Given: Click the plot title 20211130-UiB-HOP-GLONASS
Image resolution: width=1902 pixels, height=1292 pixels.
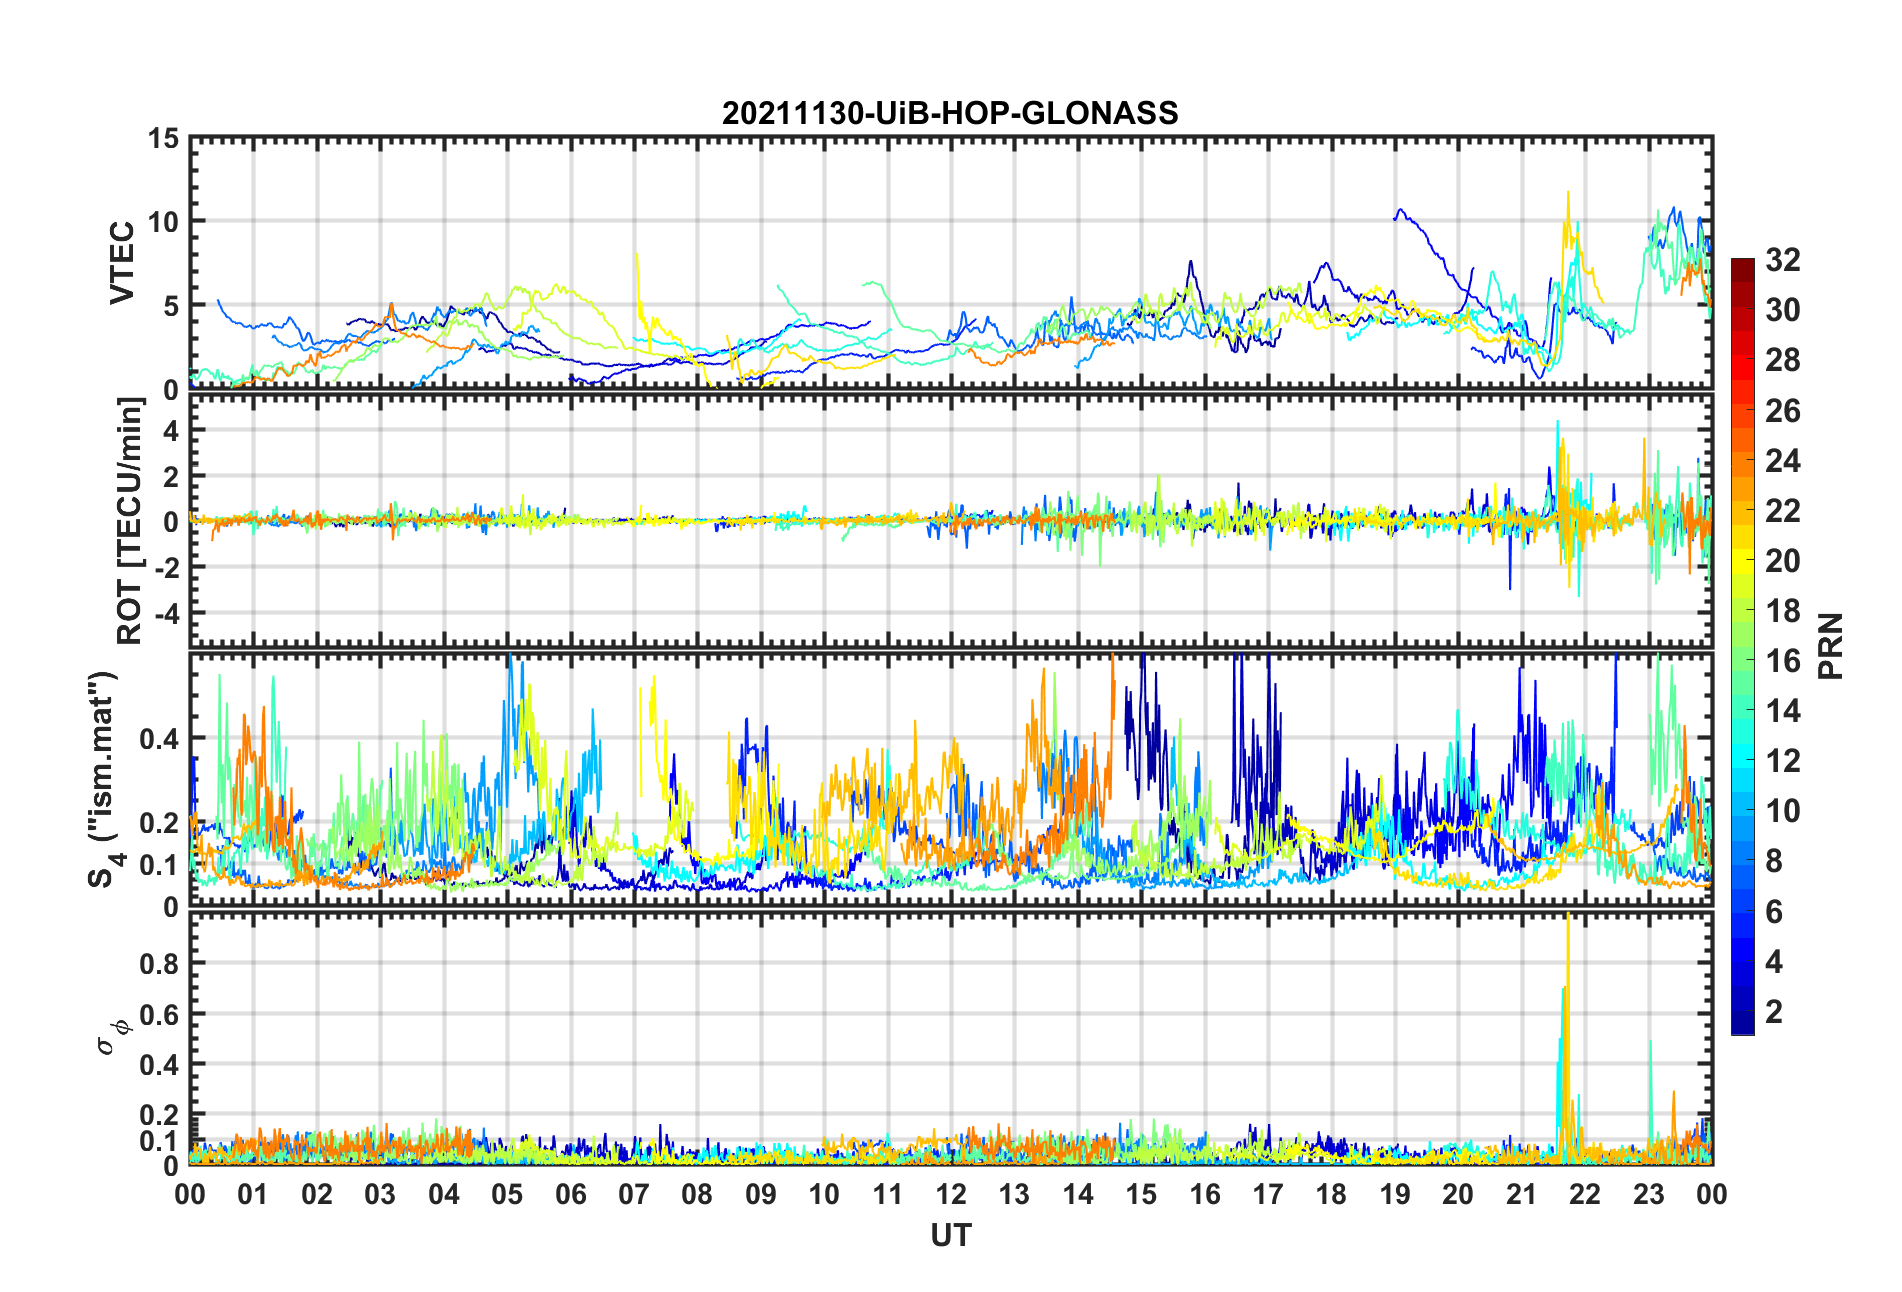Looking at the screenshot, I should coord(950,113).
